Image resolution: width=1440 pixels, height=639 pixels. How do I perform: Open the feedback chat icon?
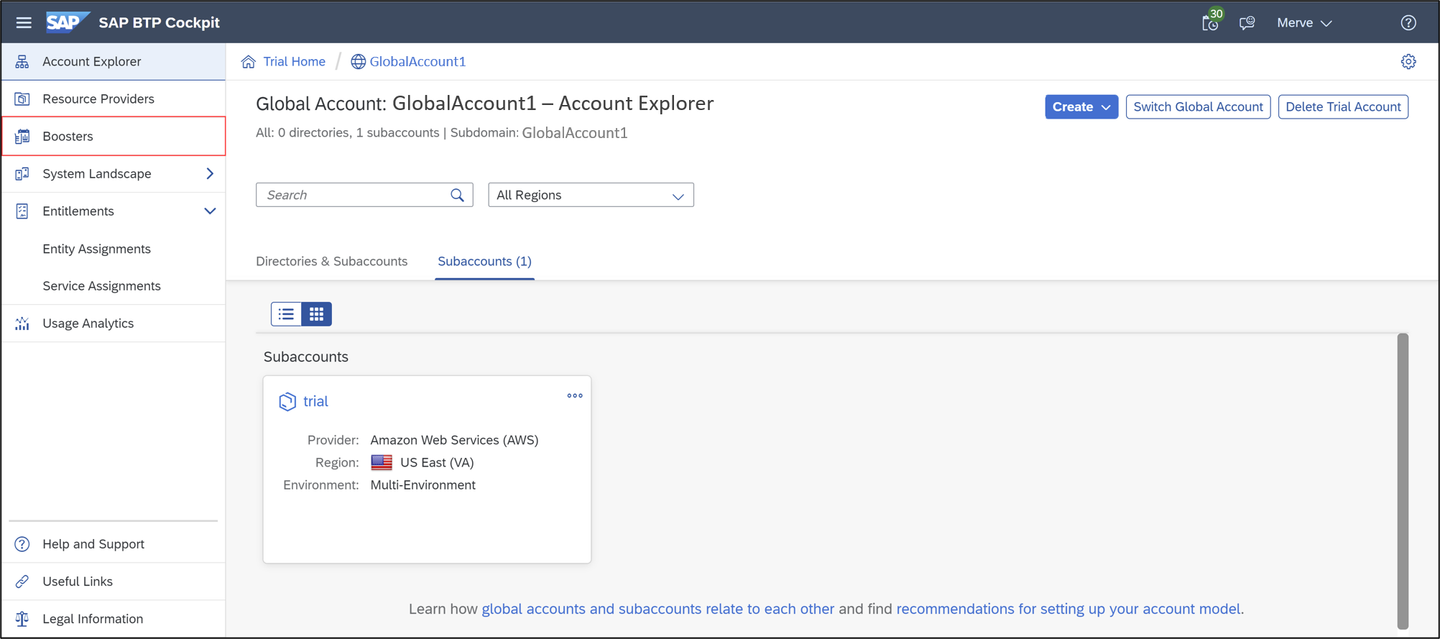tap(1247, 22)
